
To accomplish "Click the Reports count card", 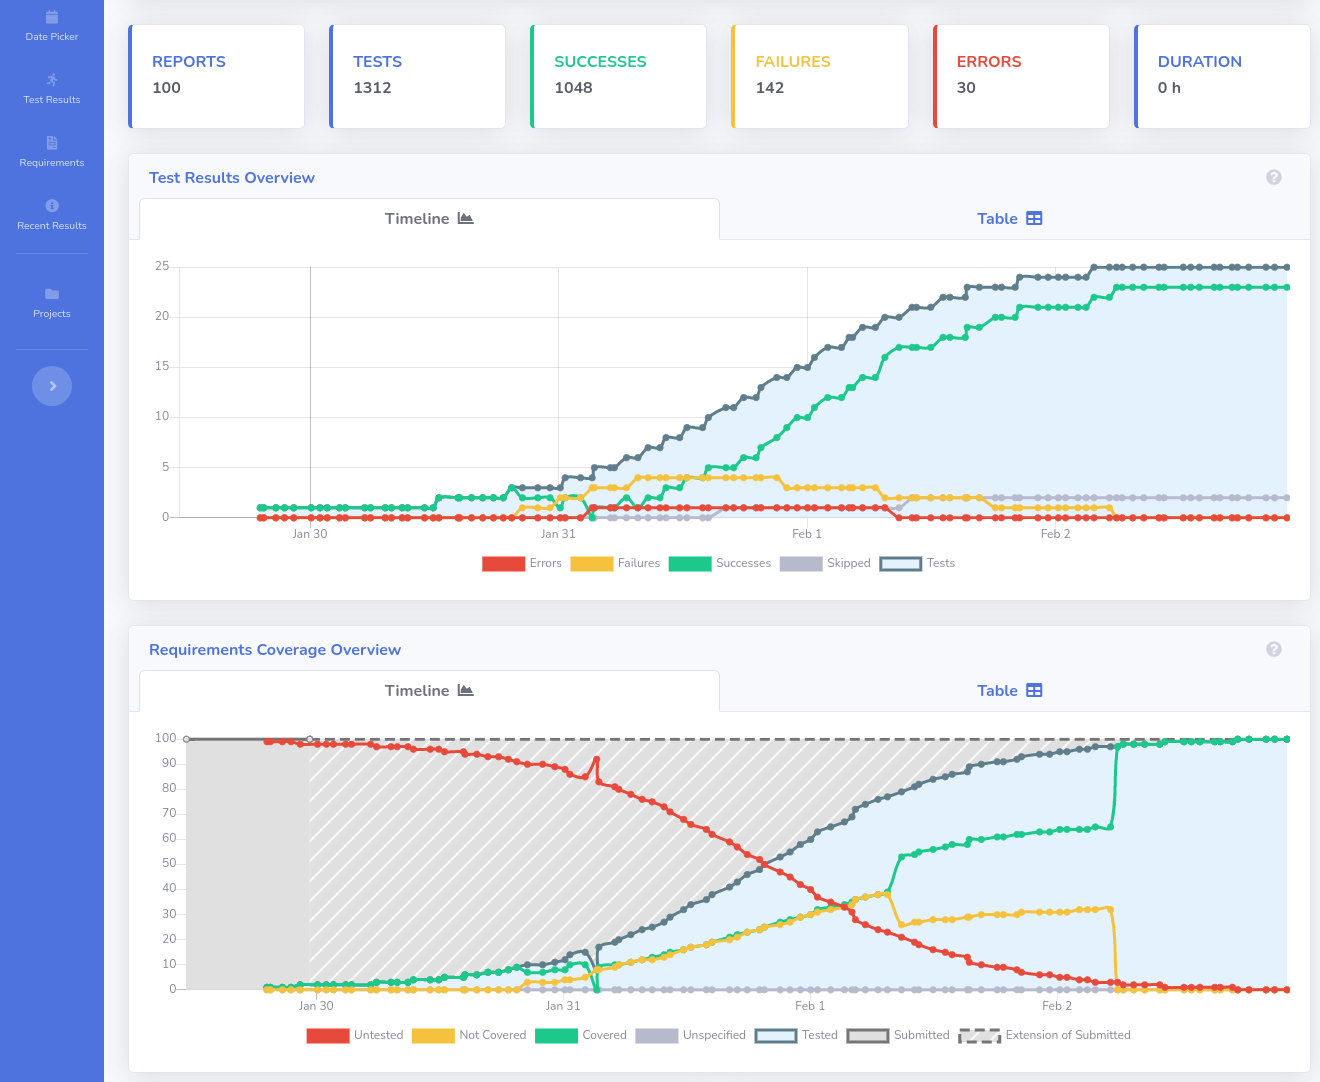I will coord(216,76).
